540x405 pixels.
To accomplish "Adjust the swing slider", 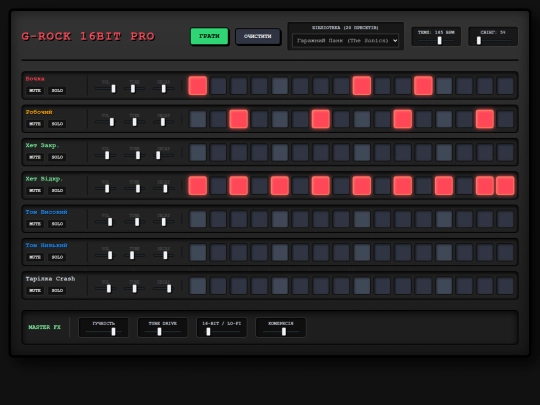I will 493,41.
